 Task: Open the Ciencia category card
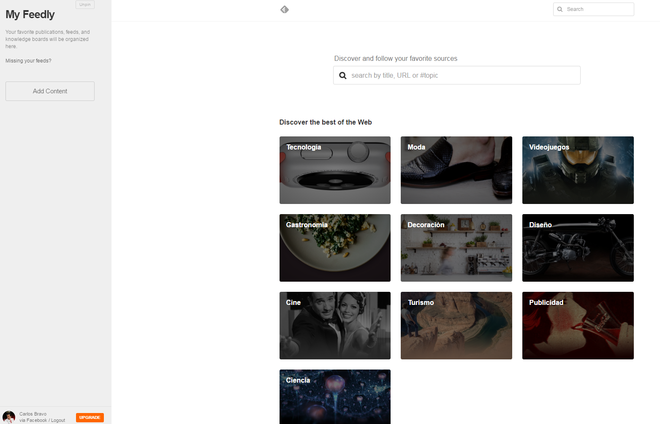click(335, 397)
